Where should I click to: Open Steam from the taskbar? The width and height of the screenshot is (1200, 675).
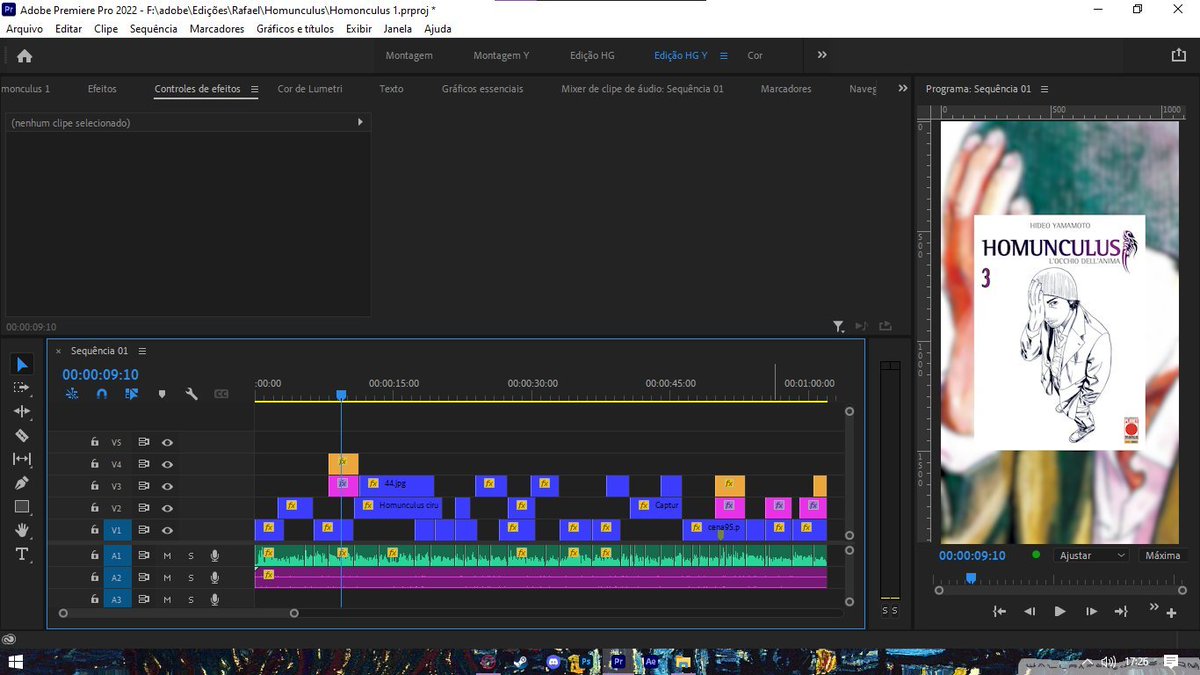520,661
